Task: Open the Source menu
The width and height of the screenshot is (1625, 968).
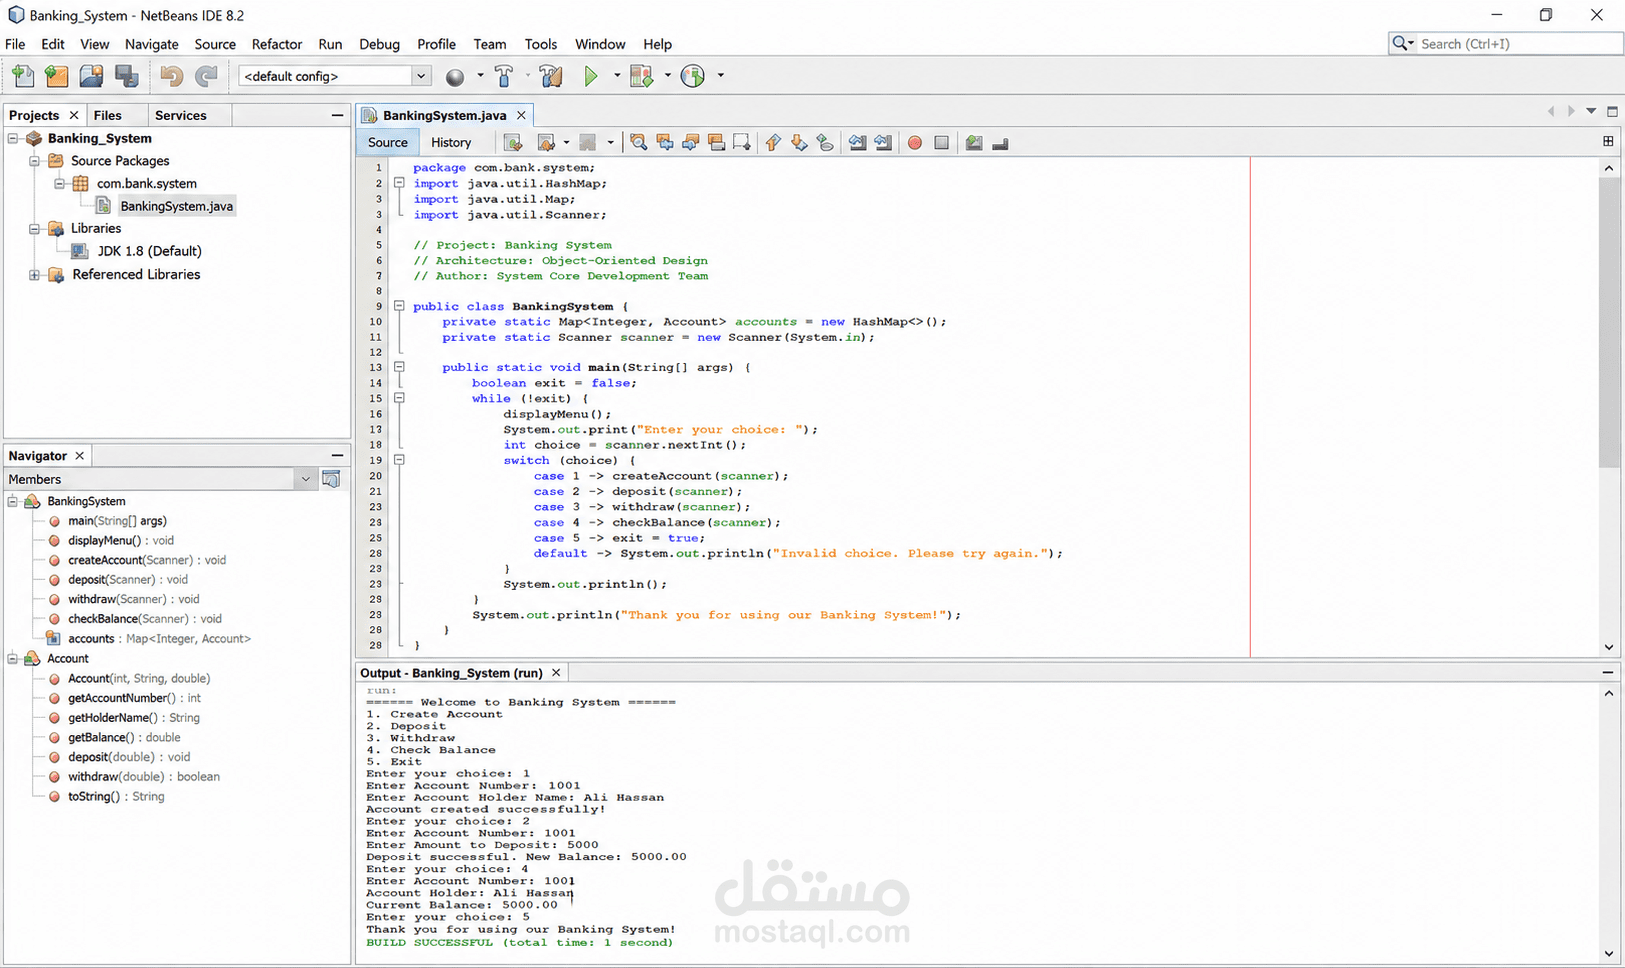Action: (x=215, y=44)
